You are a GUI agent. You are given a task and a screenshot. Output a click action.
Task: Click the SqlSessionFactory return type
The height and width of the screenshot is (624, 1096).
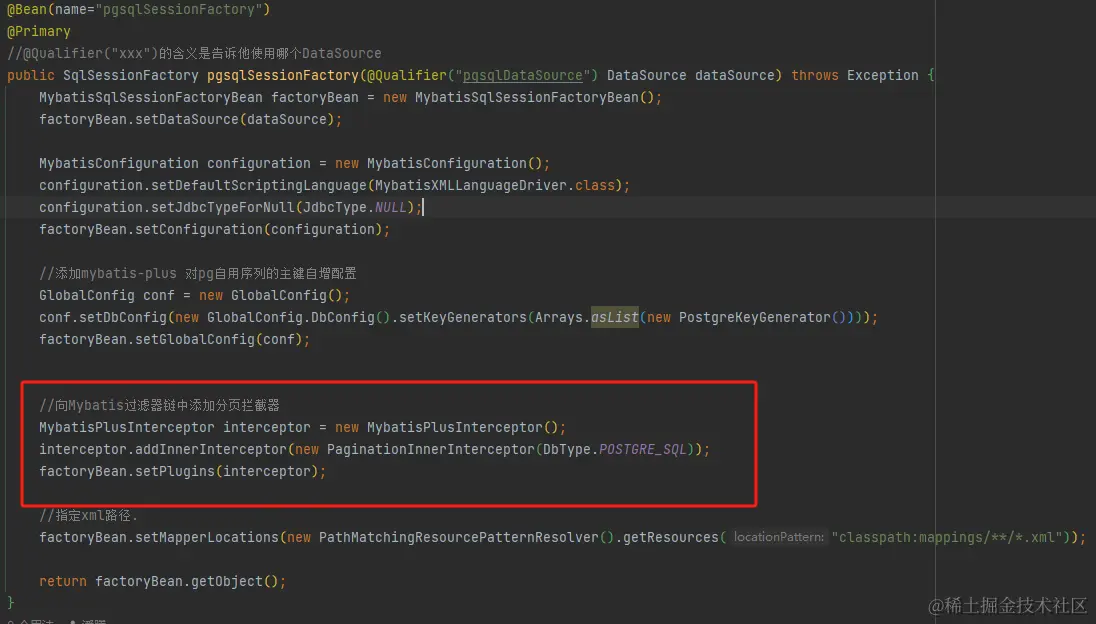click(131, 75)
